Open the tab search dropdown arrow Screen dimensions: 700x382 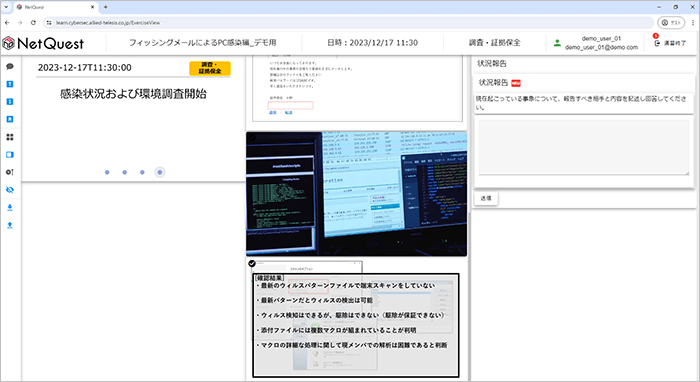(6, 7)
